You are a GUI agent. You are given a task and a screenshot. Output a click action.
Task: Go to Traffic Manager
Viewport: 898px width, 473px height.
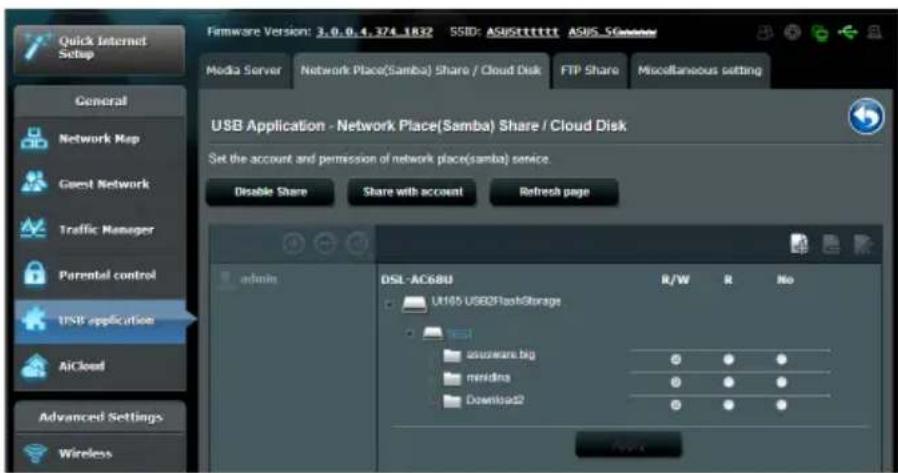(x=99, y=230)
